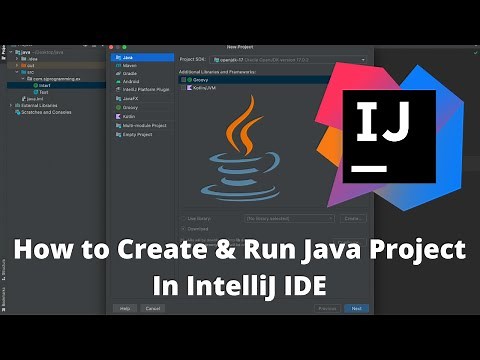Collapse the com.sjprogramming.ex package
480x360 pixels.
[x=23, y=79]
